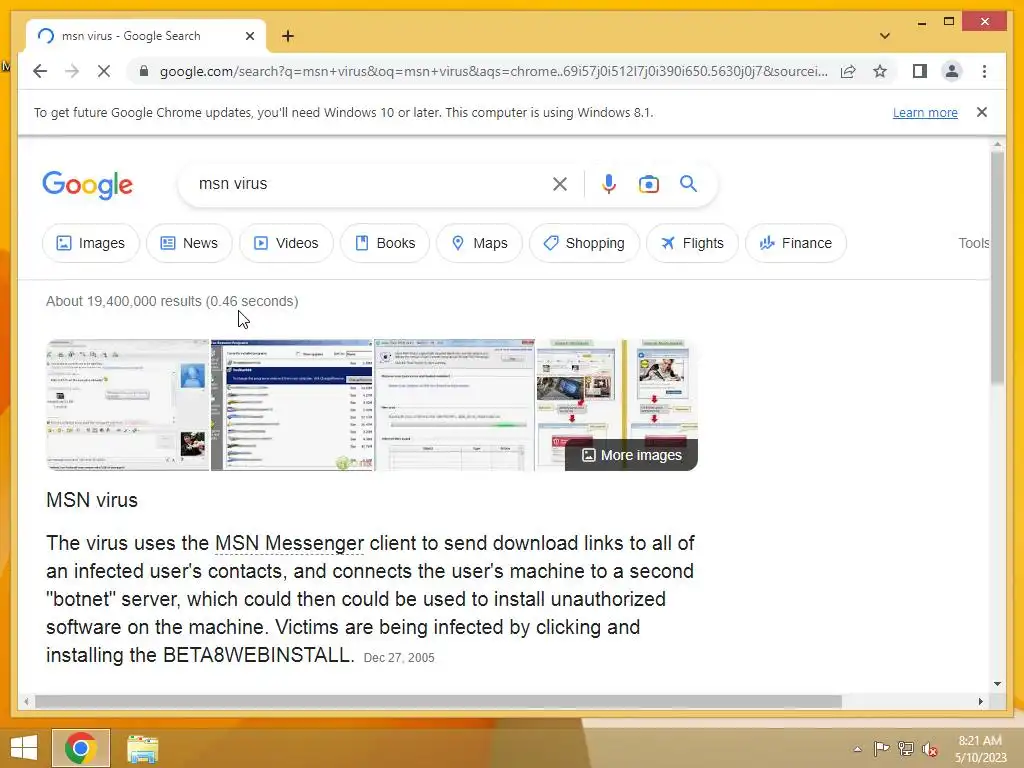Share this page from the address bar
This screenshot has width=1024, height=768.
tap(848, 71)
